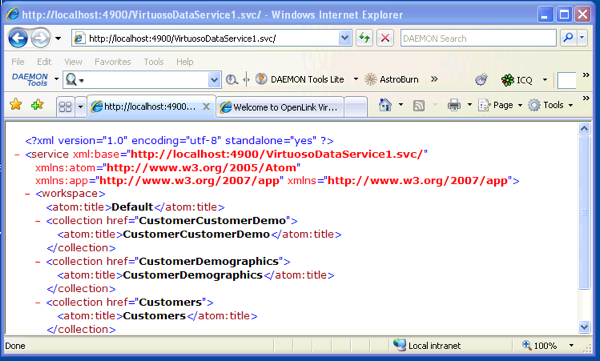Click scroll up arrow on page scrollbar

tap(584, 129)
